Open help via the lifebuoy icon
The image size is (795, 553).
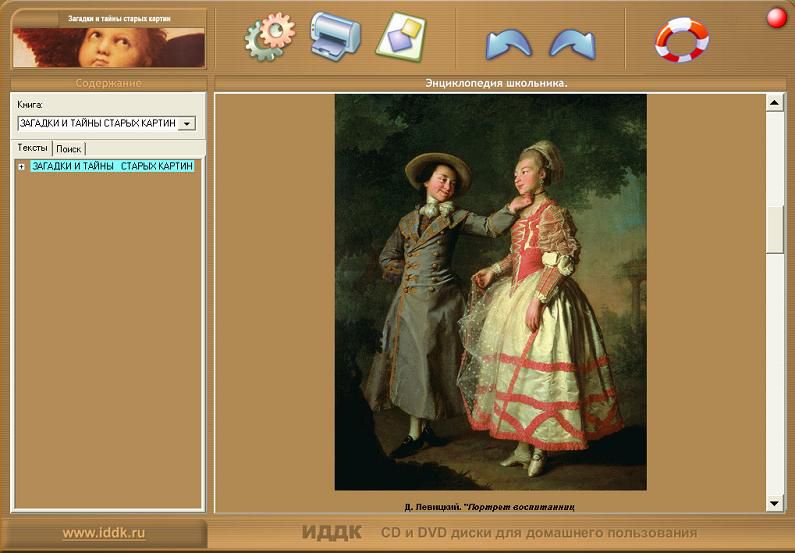681,40
